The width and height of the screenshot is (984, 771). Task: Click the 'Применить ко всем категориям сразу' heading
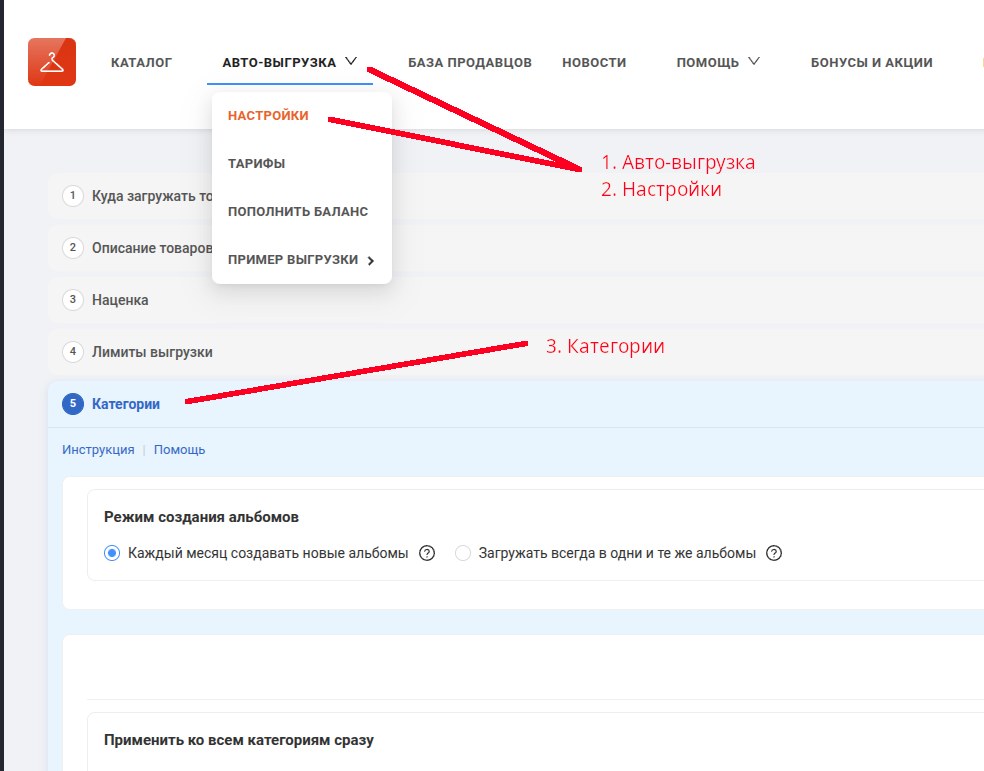(x=238, y=740)
